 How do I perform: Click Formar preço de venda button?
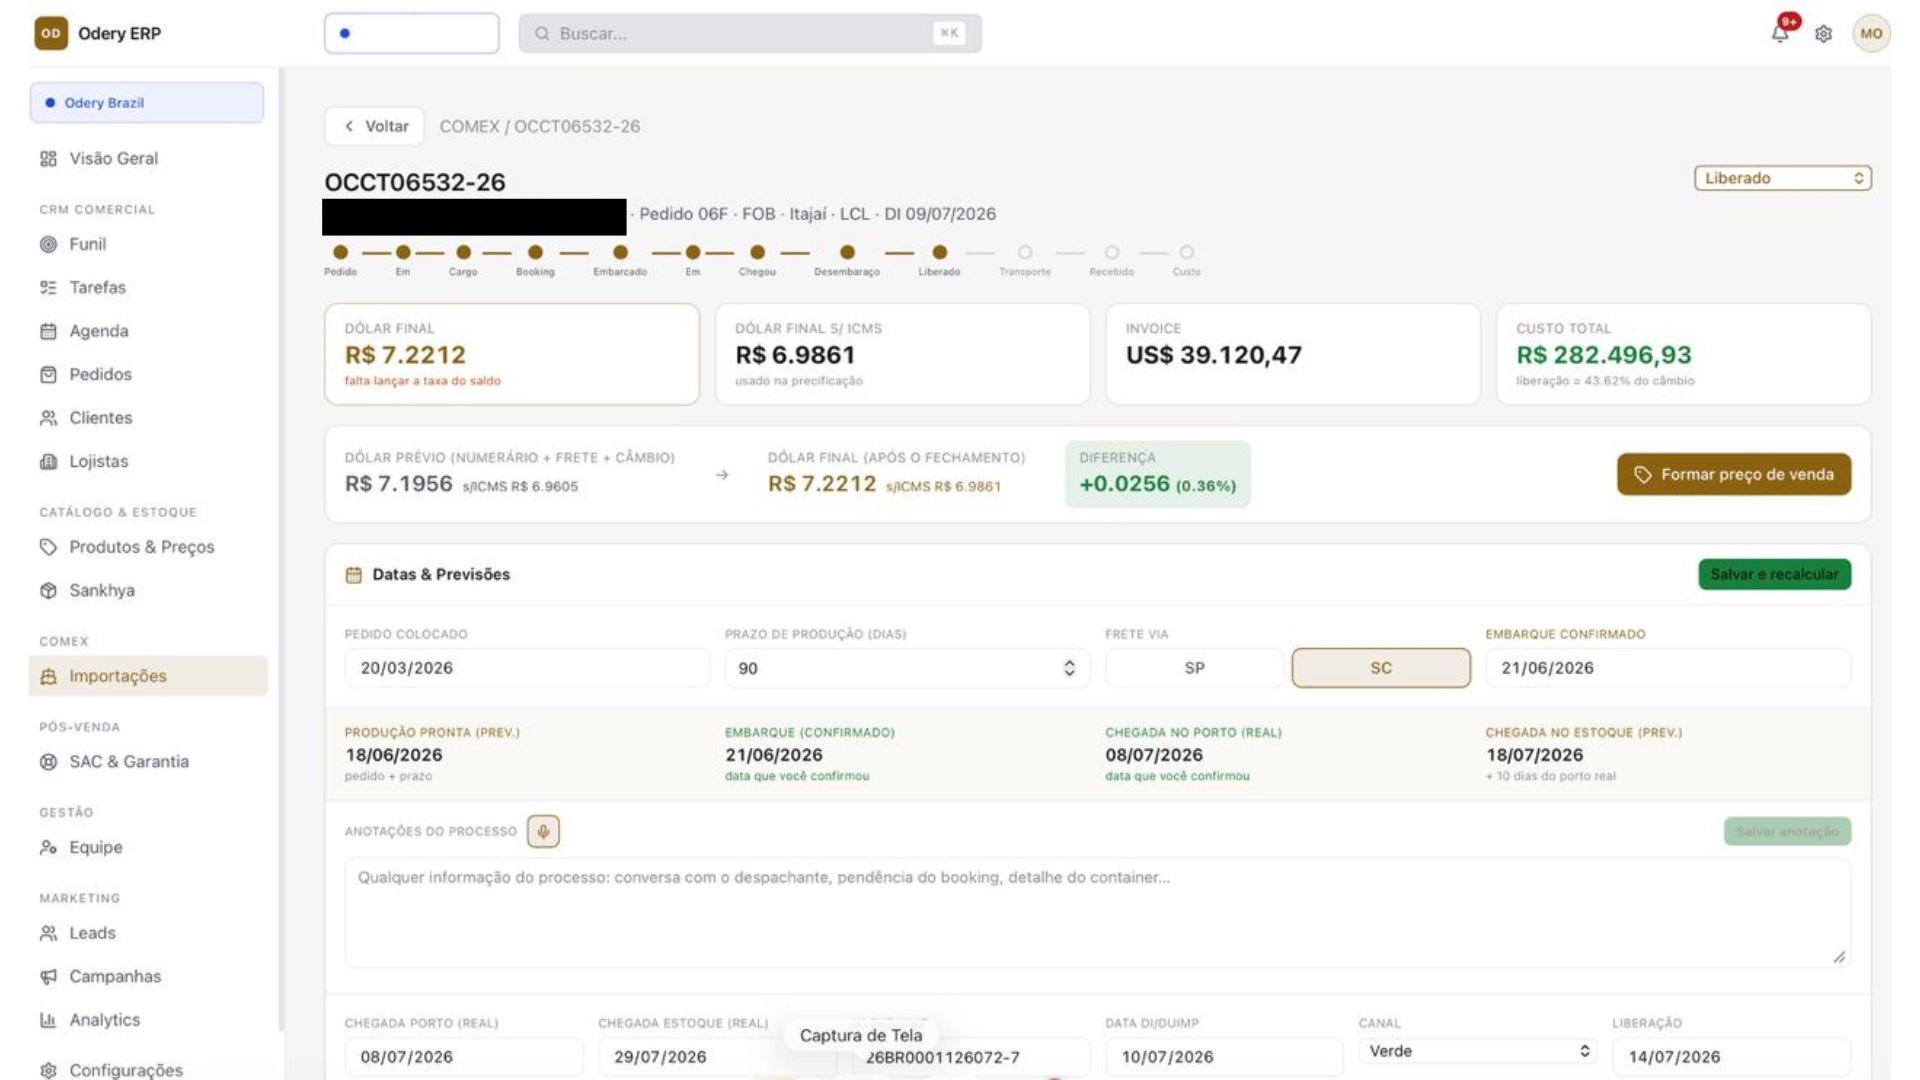pos(1733,474)
